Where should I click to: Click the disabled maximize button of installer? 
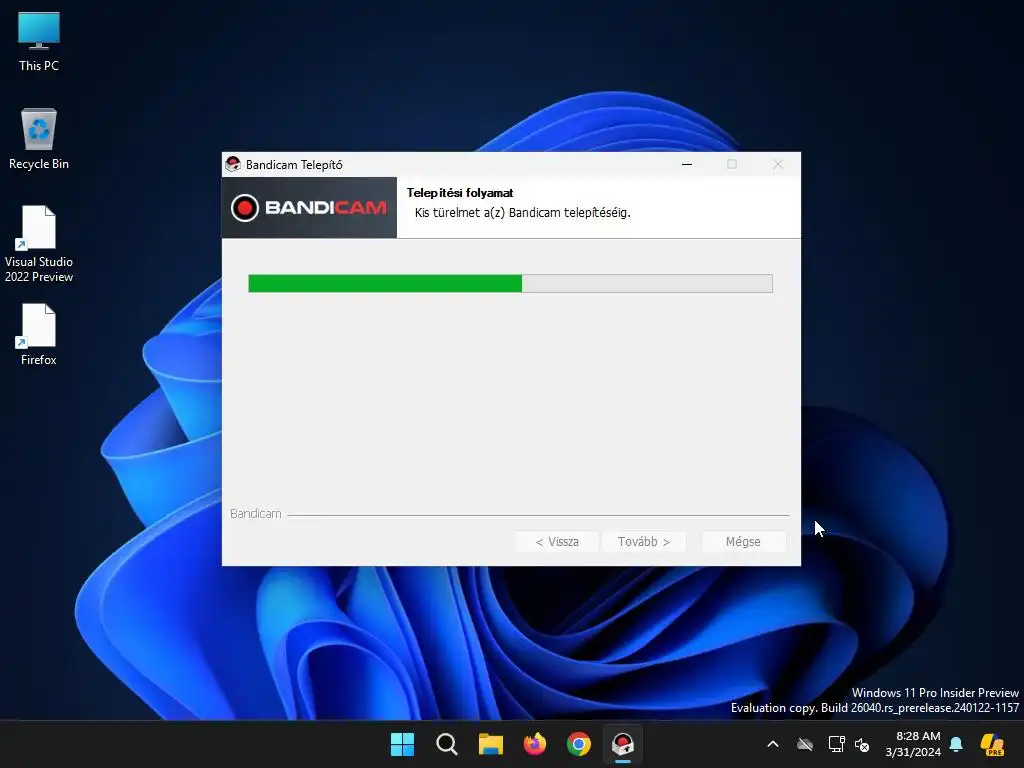(x=732, y=164)
